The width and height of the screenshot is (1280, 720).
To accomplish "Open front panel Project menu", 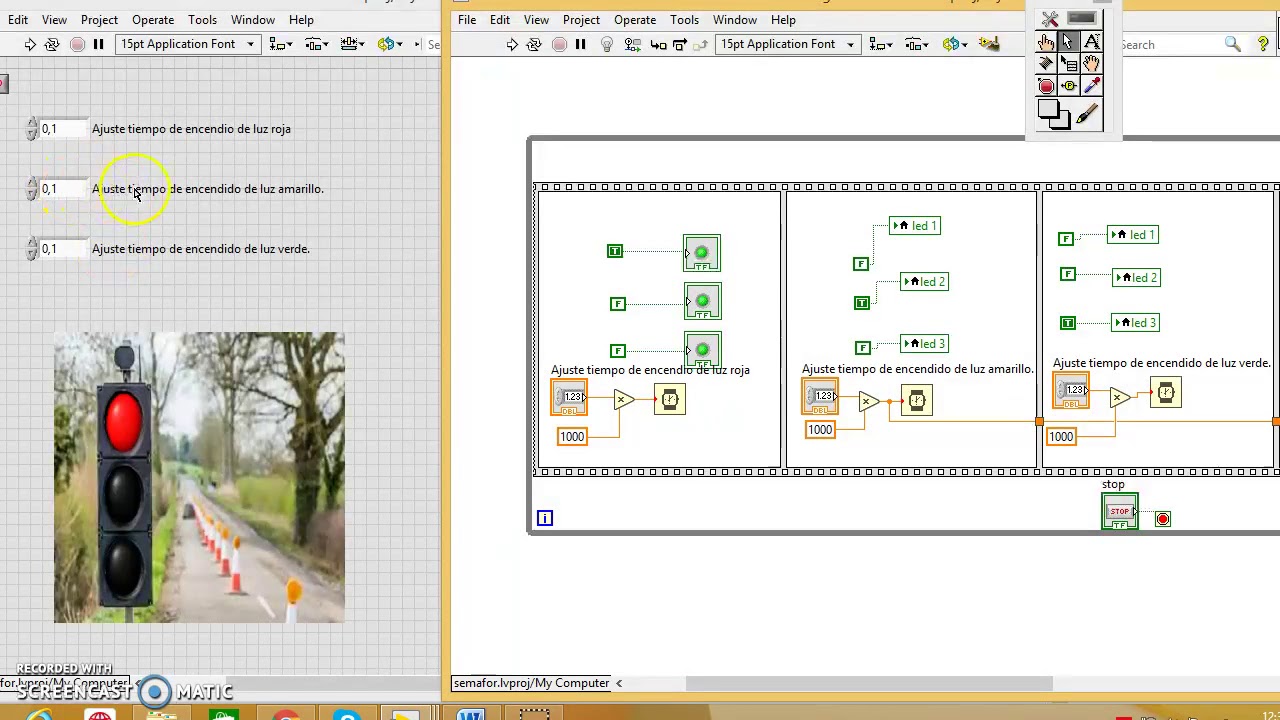I will click(x=99, y=20).
